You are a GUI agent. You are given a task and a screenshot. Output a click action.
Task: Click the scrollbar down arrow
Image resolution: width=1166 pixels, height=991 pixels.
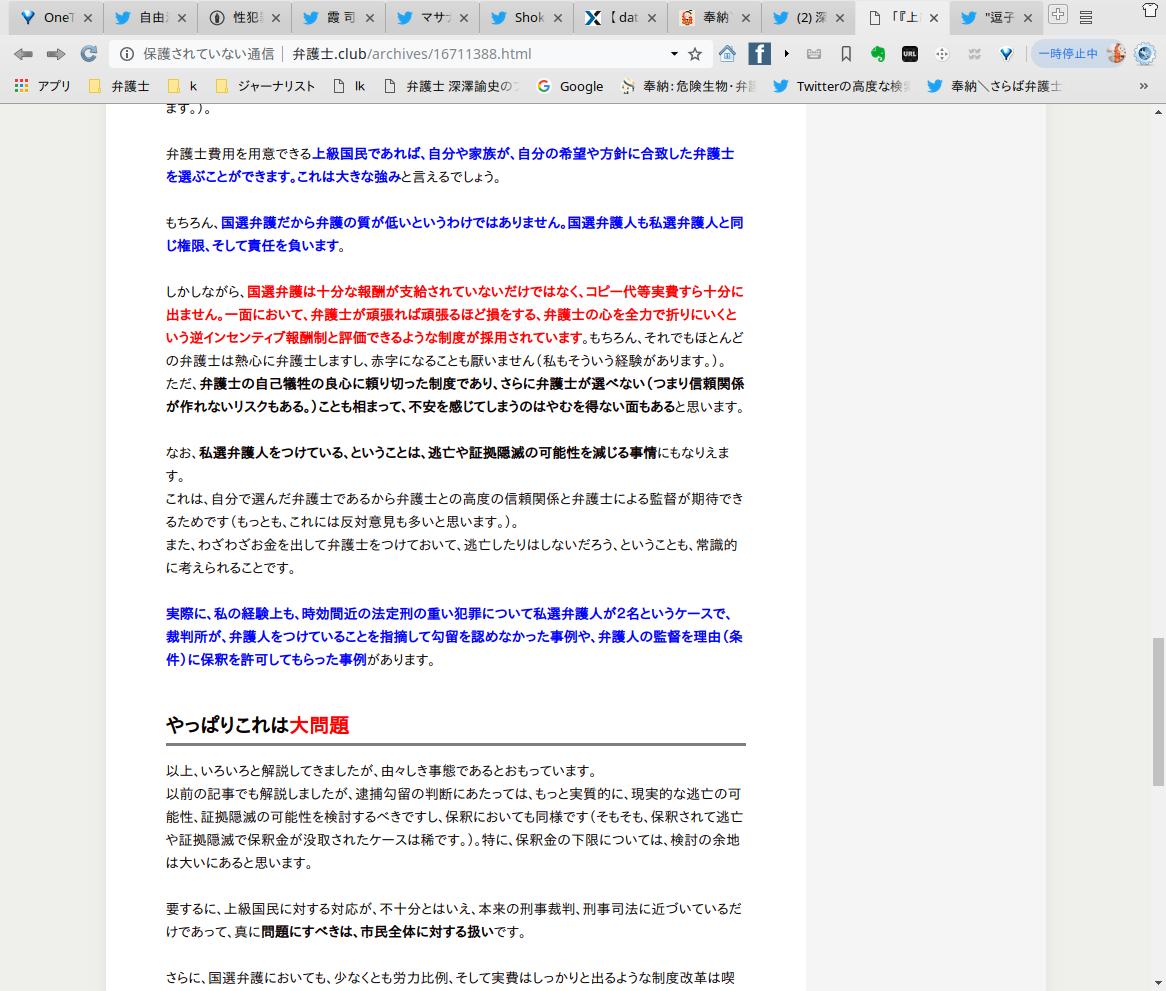tap(1159, 984)
